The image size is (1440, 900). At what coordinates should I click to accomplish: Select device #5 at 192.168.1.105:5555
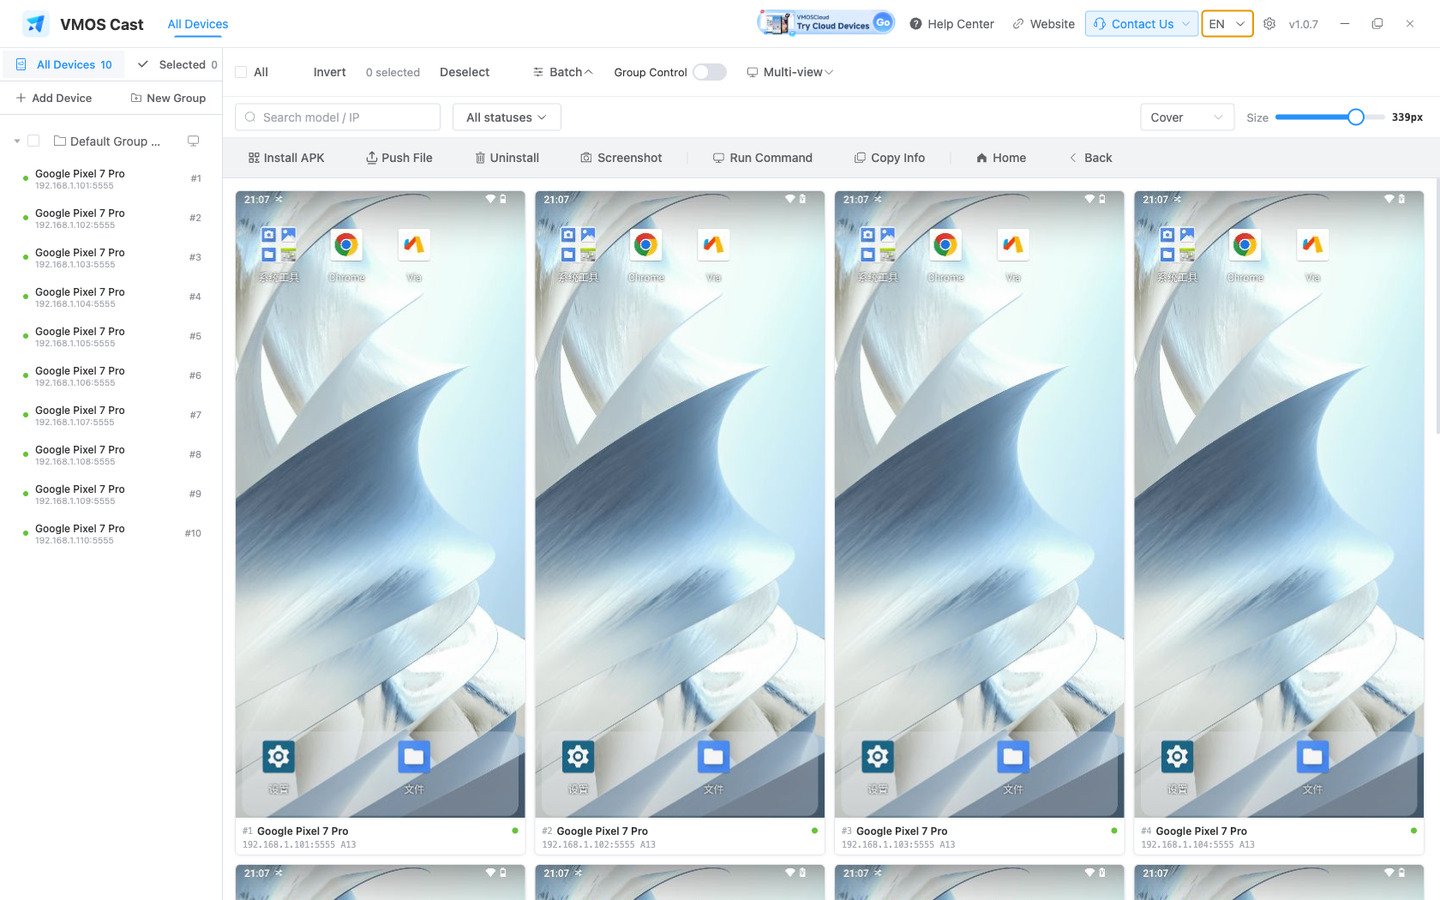pos(111,336)
